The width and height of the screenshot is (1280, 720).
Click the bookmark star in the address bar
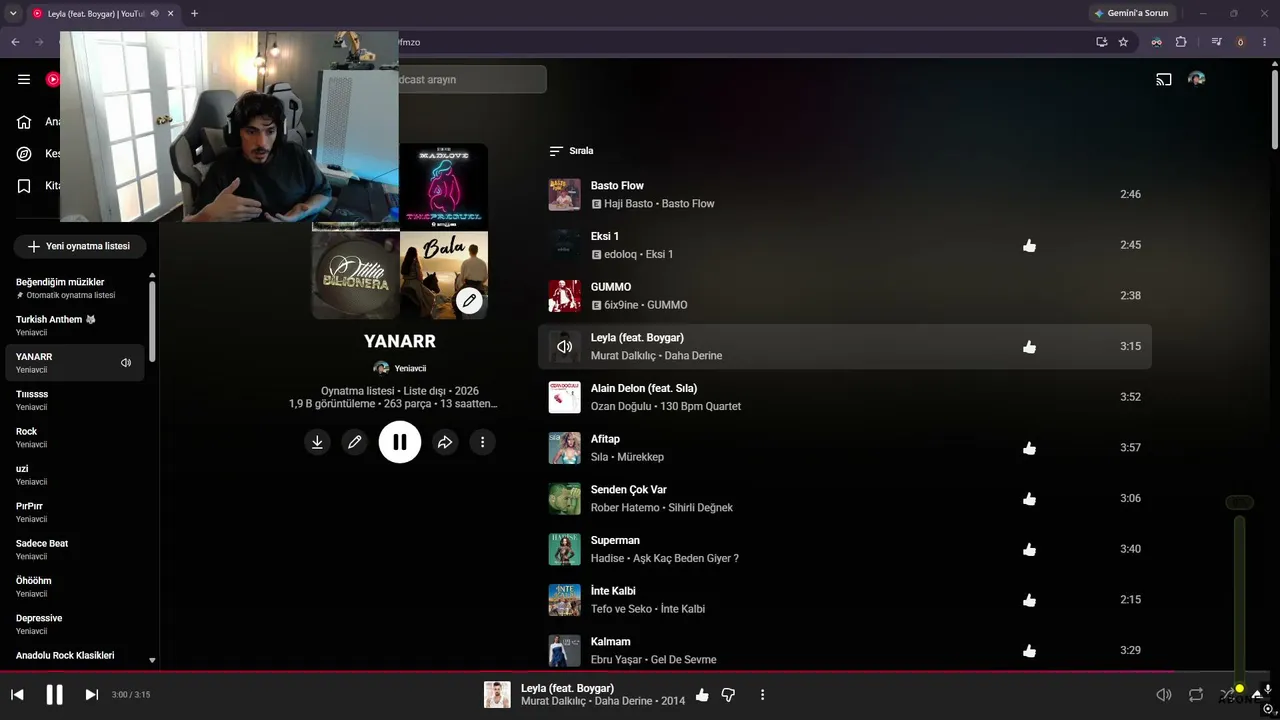(x=1123, y=42)
